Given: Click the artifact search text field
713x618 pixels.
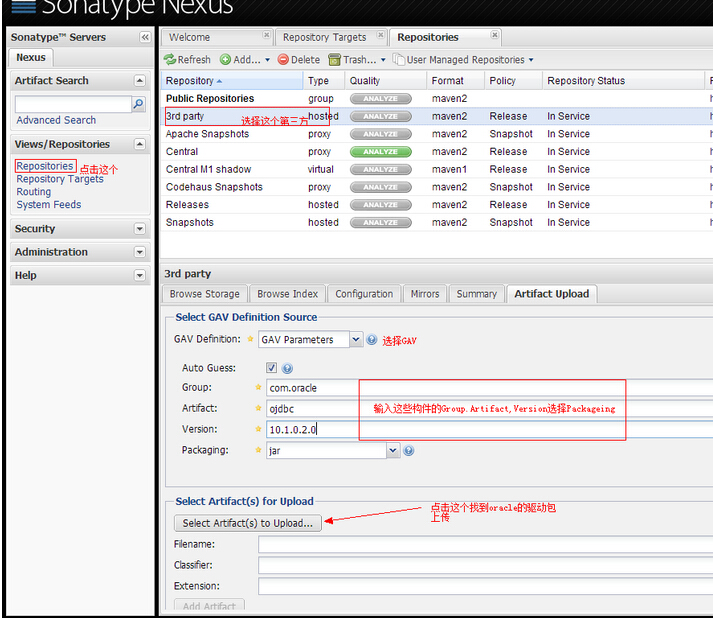Looking at the screenshot, I should 73,104.
